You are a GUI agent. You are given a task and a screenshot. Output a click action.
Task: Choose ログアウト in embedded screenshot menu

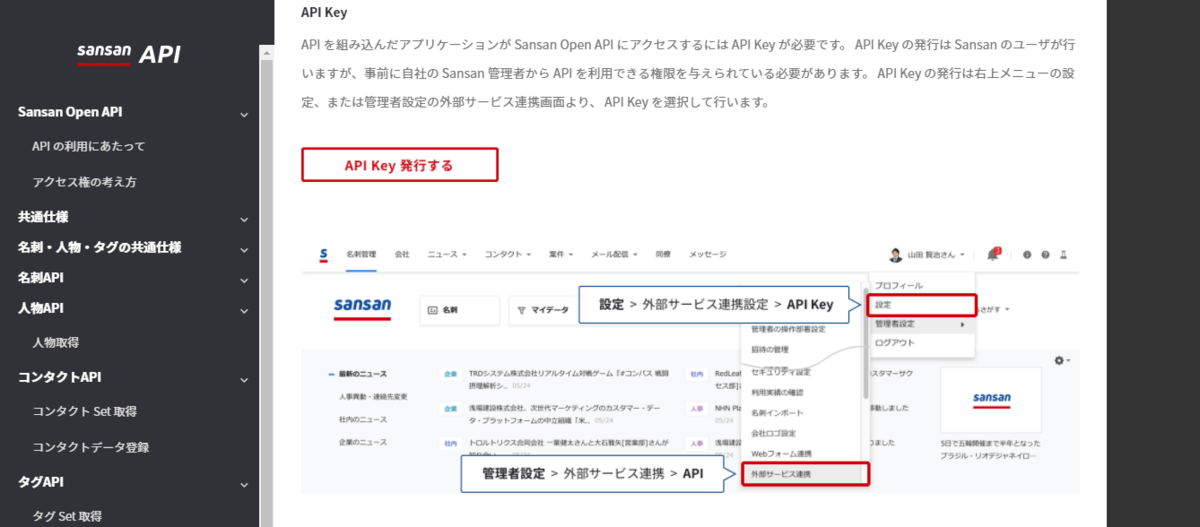[894, 343]
